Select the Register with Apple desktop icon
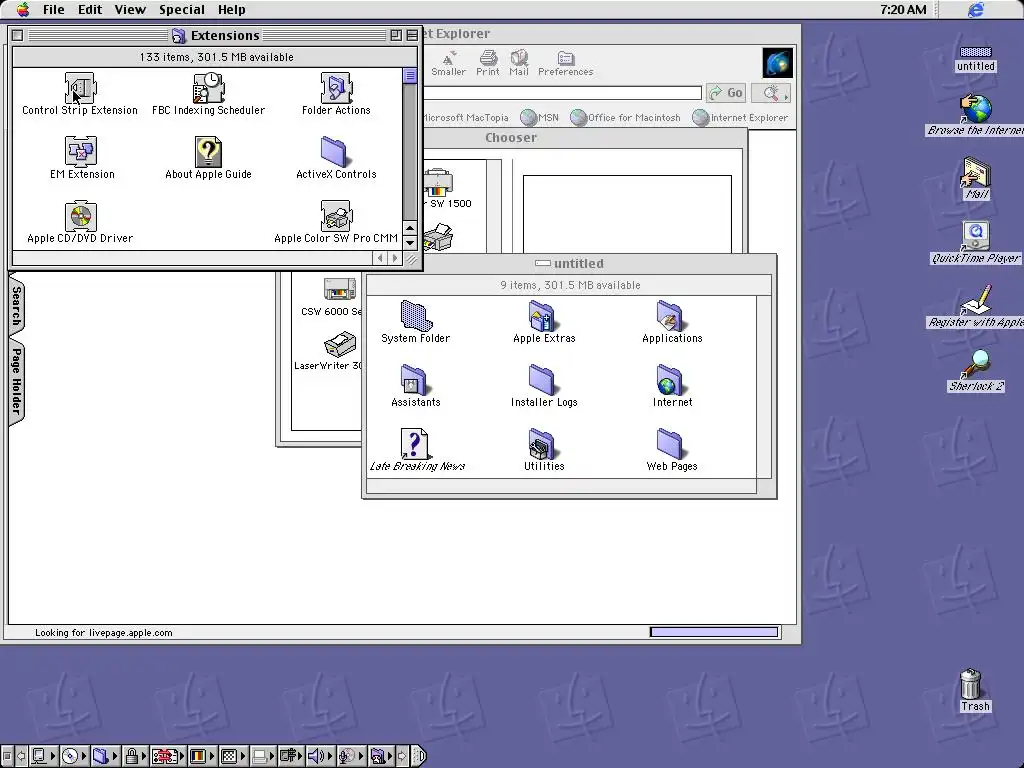The width and height of the screenshot is (1024, 768). point(976,300)
